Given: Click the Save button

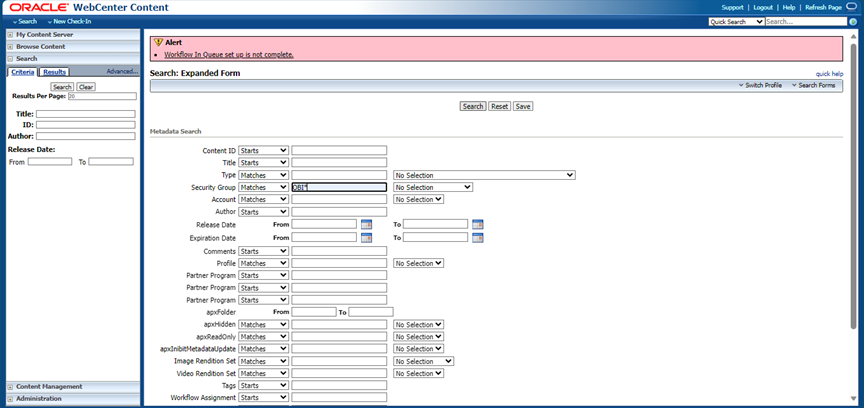Looking at the screenshot, I should tap(523, 106).
